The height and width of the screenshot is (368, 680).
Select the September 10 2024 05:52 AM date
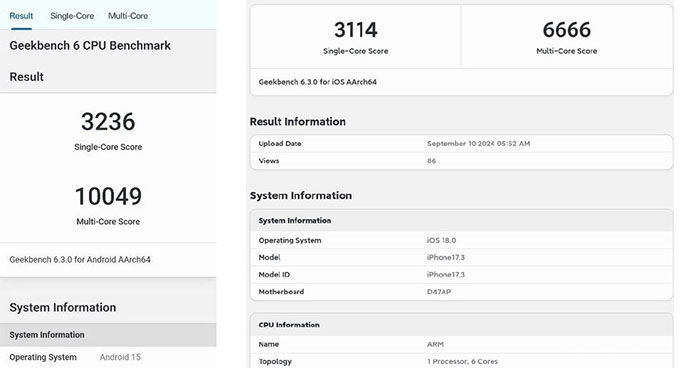click(x=478, y=143)
